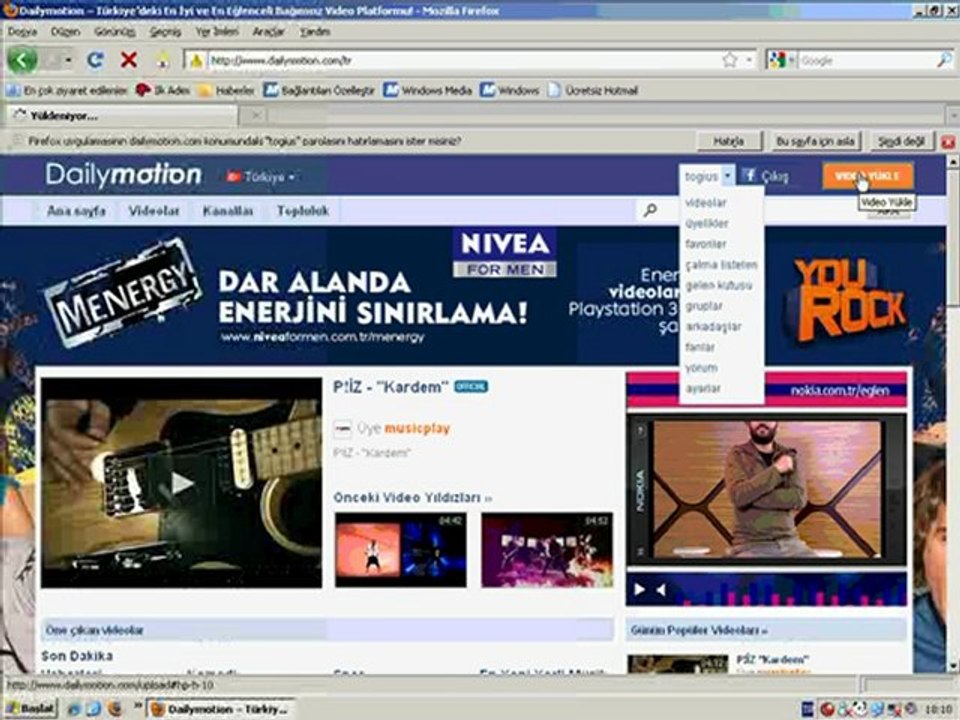The width and height of the screenshot is (960, 720).
Task: Go to Ana sayfa in site navigation
Action: pyautogui.click(x=76, y=211)
